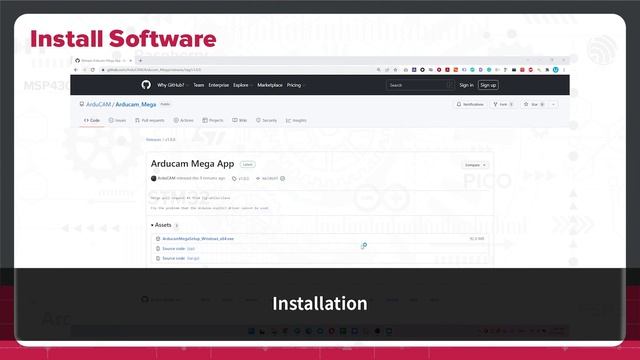Open the Why GitHub? dropdown menu

click(x=172, y=85)
